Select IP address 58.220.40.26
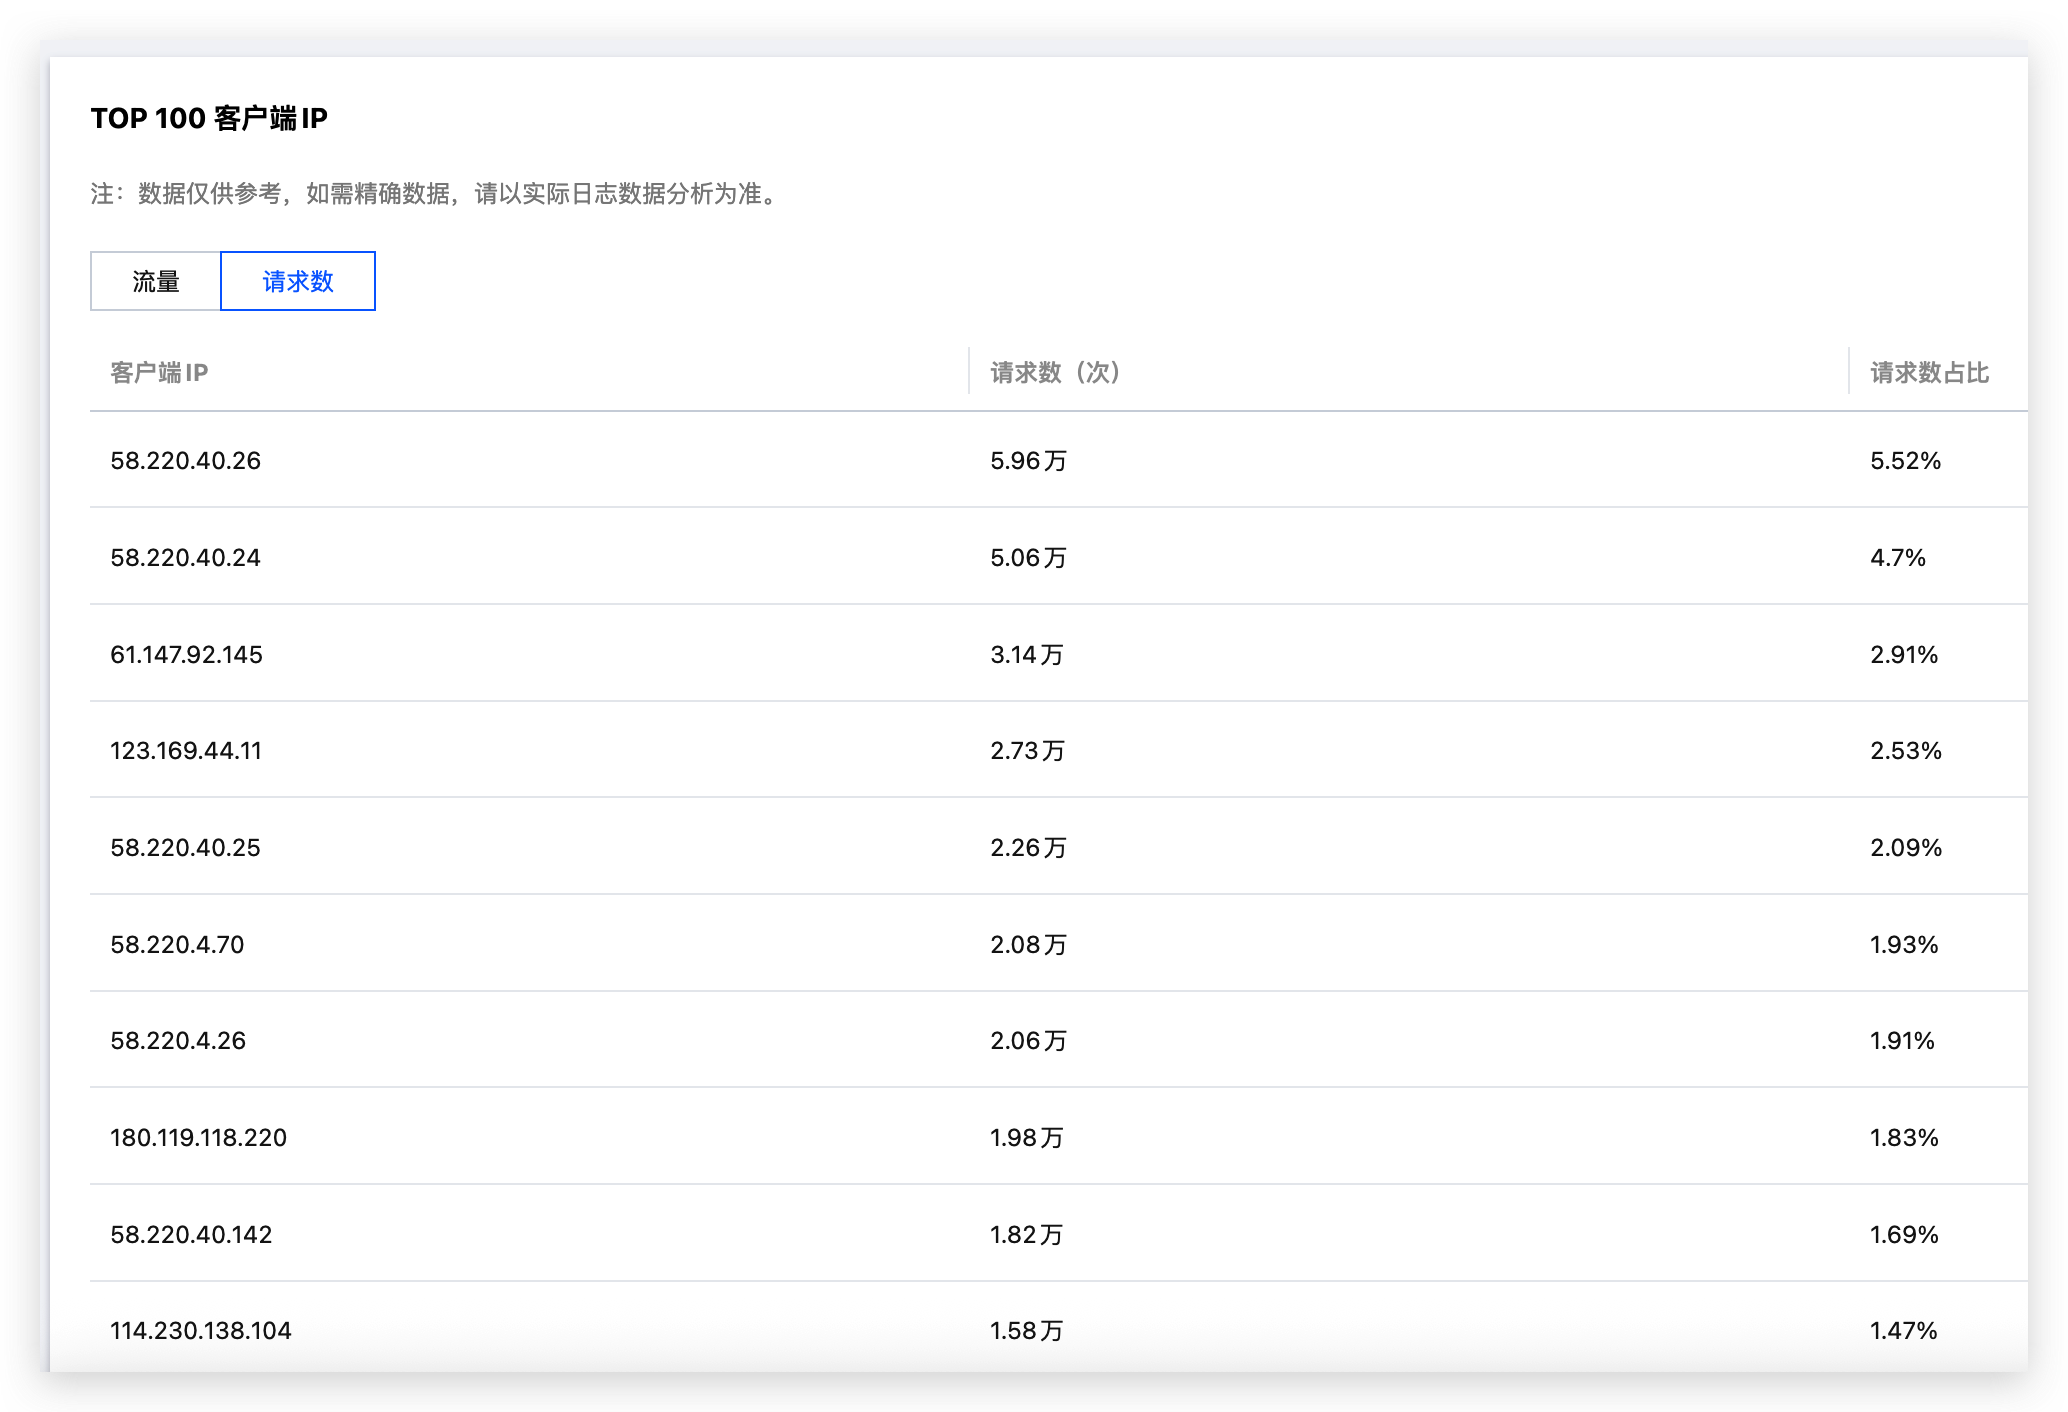 pos(185,461)
